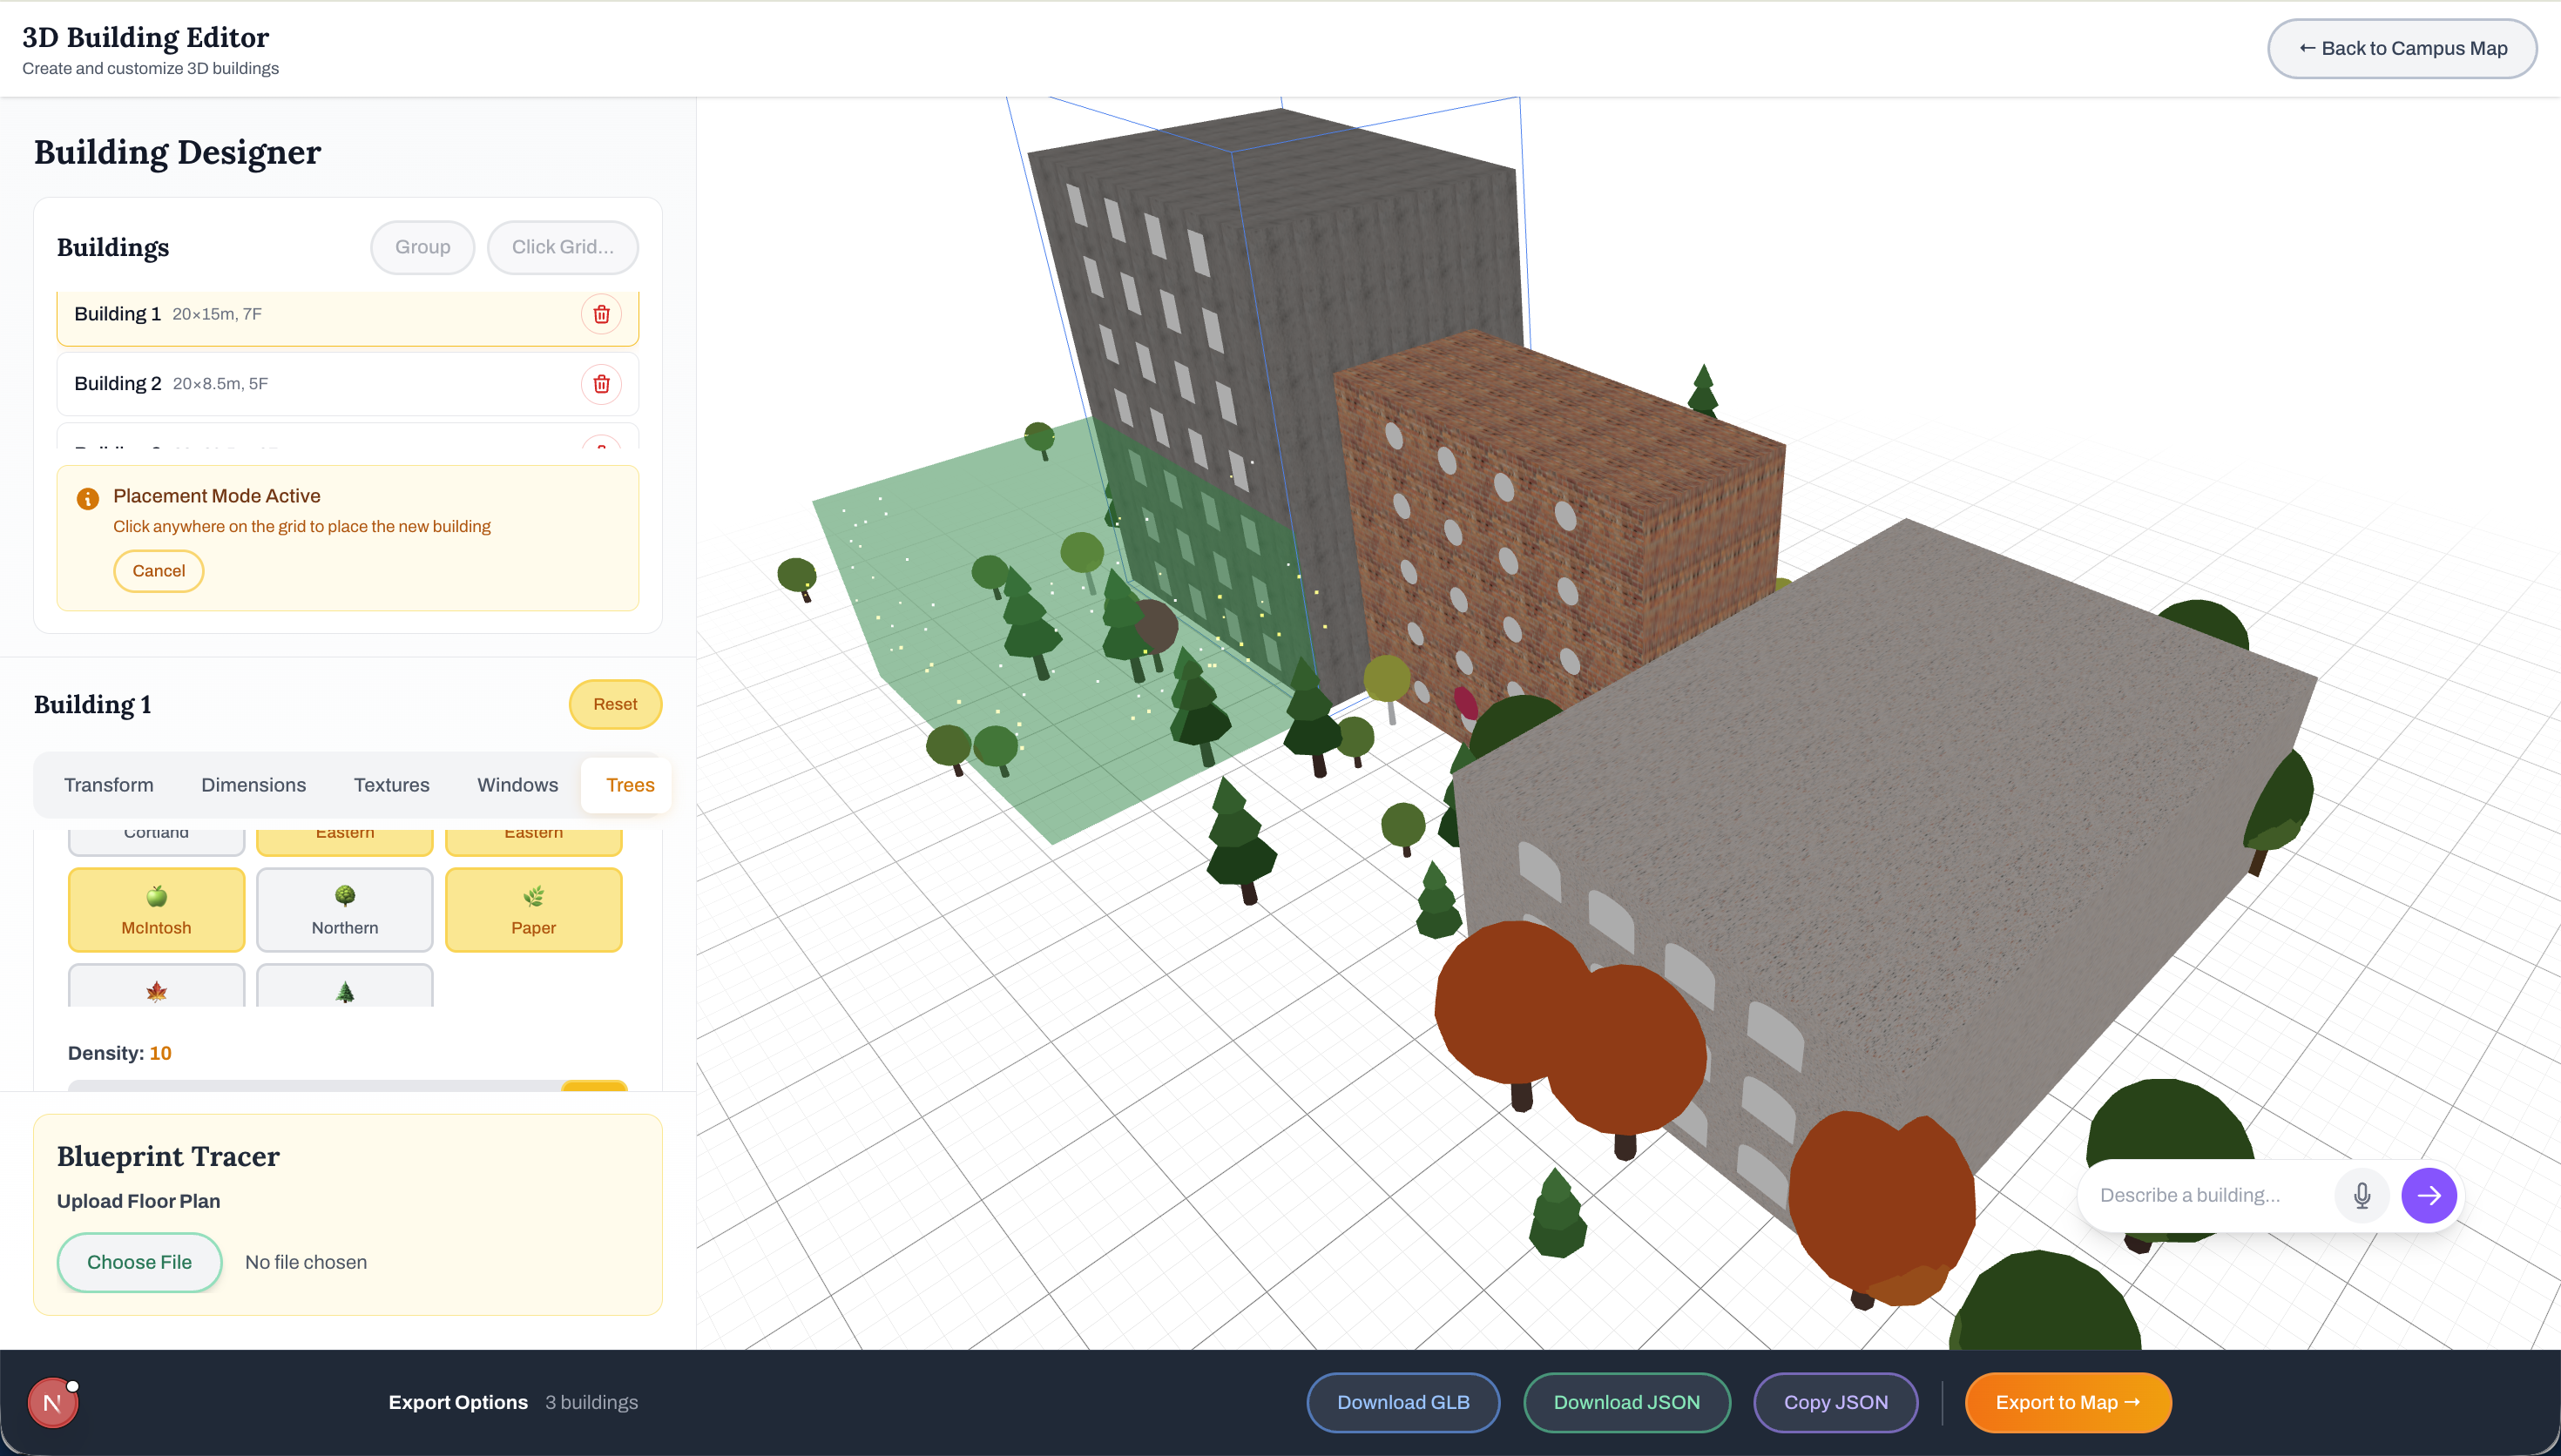Screen dimensions: 2561x1456
Task: Click the microphone voice input icon
Action: click(2361, 1195)
